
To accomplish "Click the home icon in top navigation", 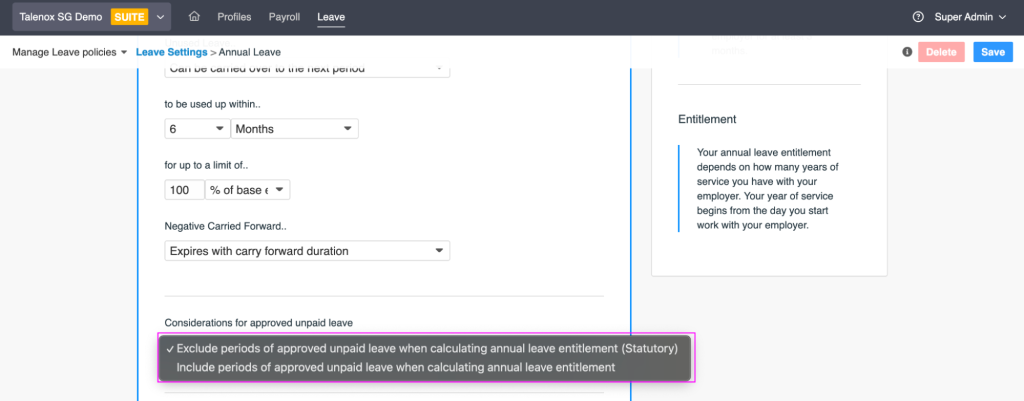I will 194,17.
